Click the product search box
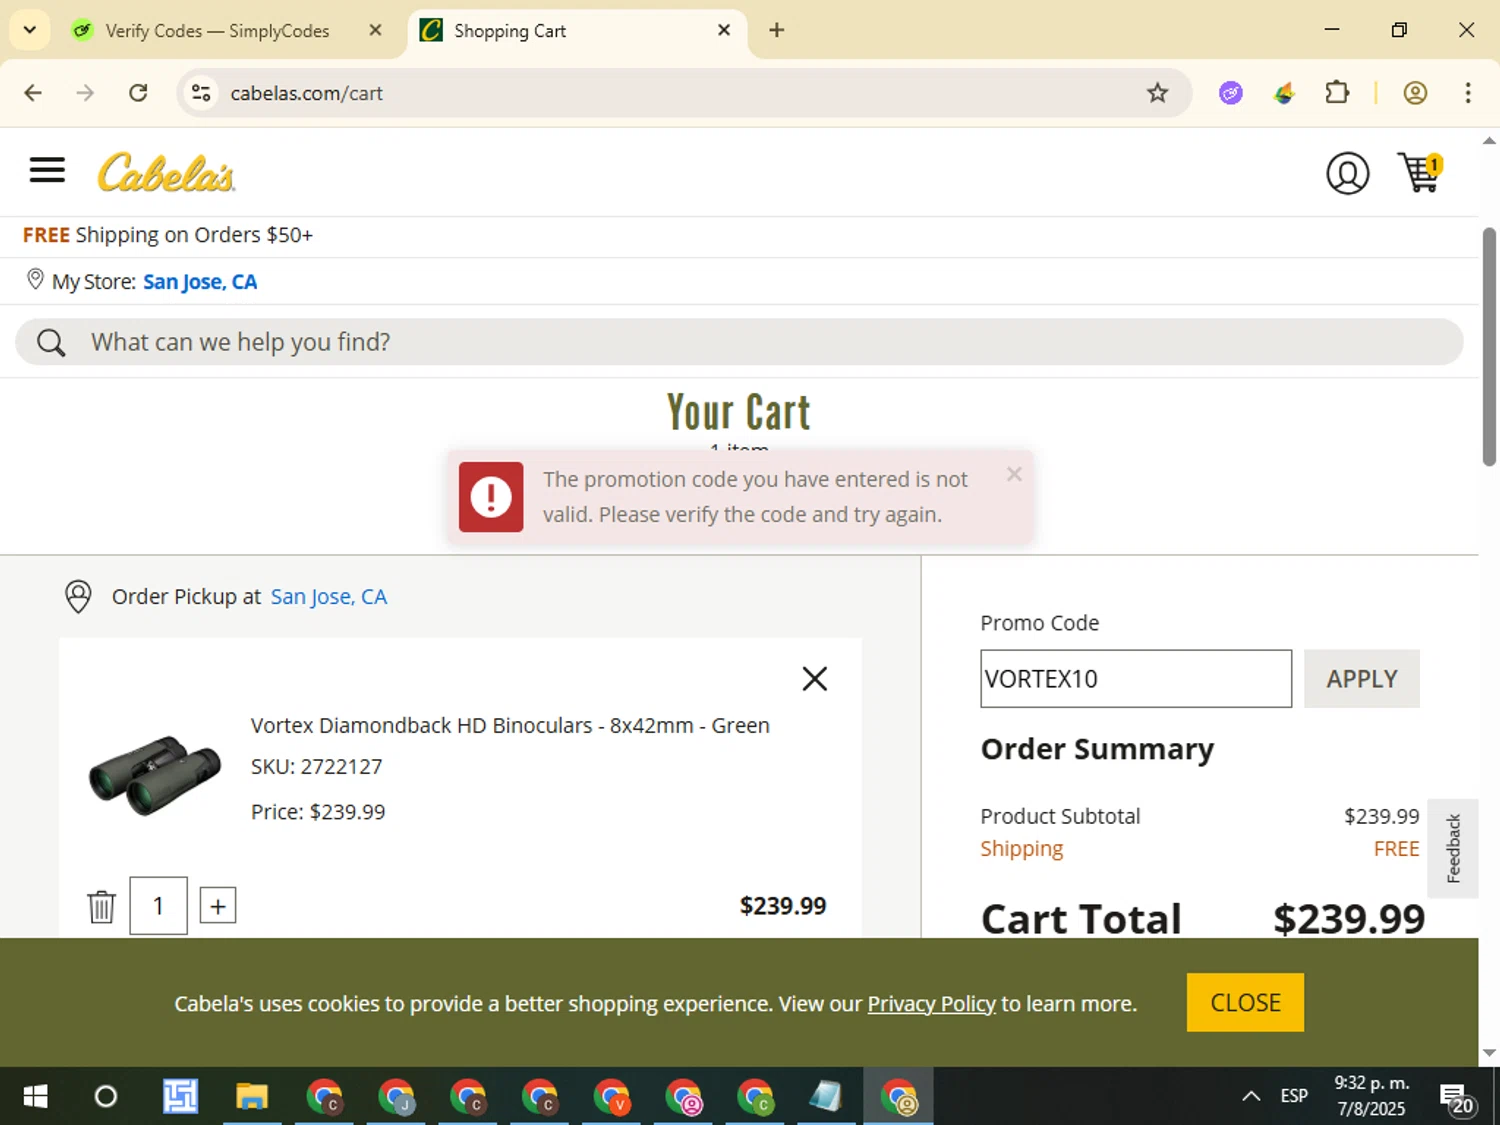The image size is (1500, 1125). click(739, 342)
